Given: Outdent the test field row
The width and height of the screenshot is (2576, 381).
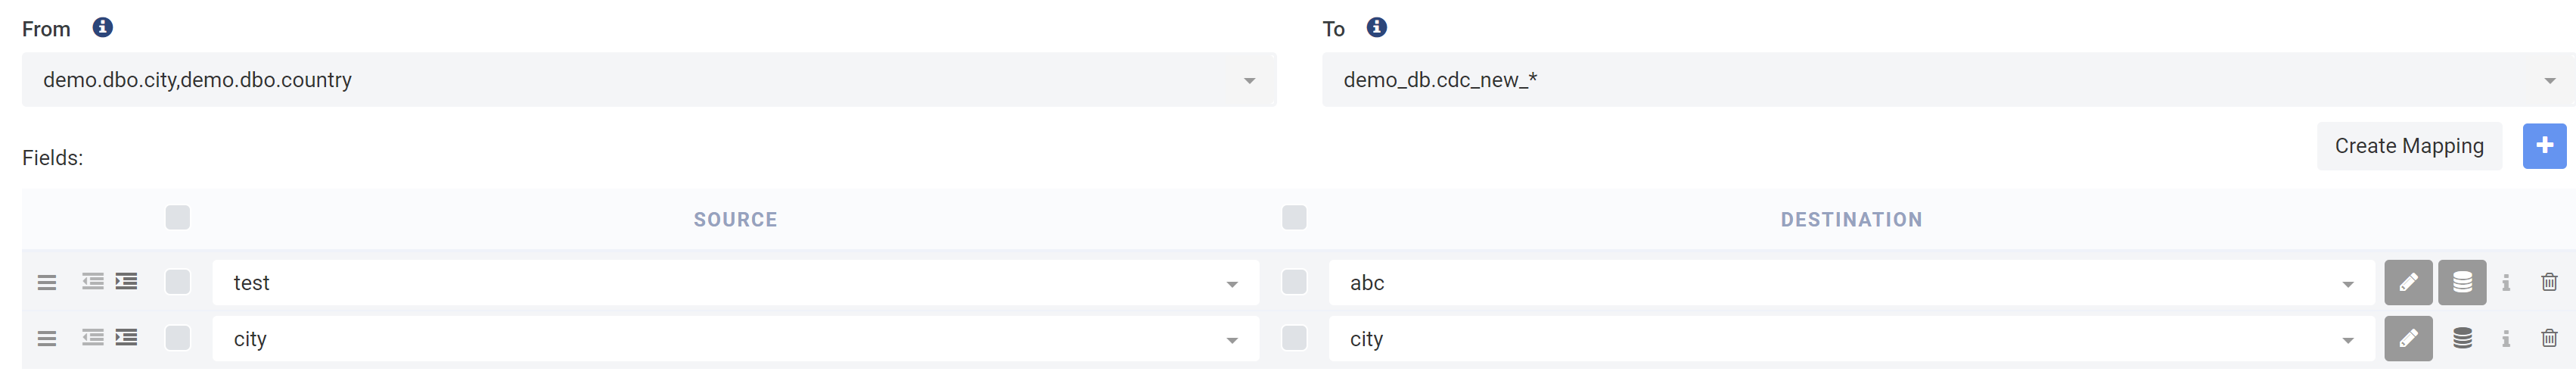Looking at the screenshot, I should [93, 282].
